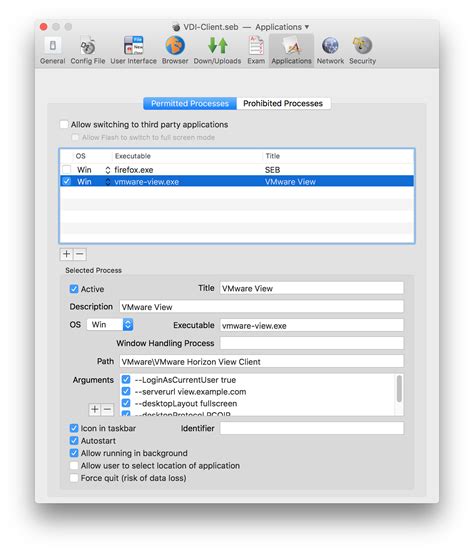Select the SEB title cell
Viewport: 474px width, 553px height.
click(273, 170)
